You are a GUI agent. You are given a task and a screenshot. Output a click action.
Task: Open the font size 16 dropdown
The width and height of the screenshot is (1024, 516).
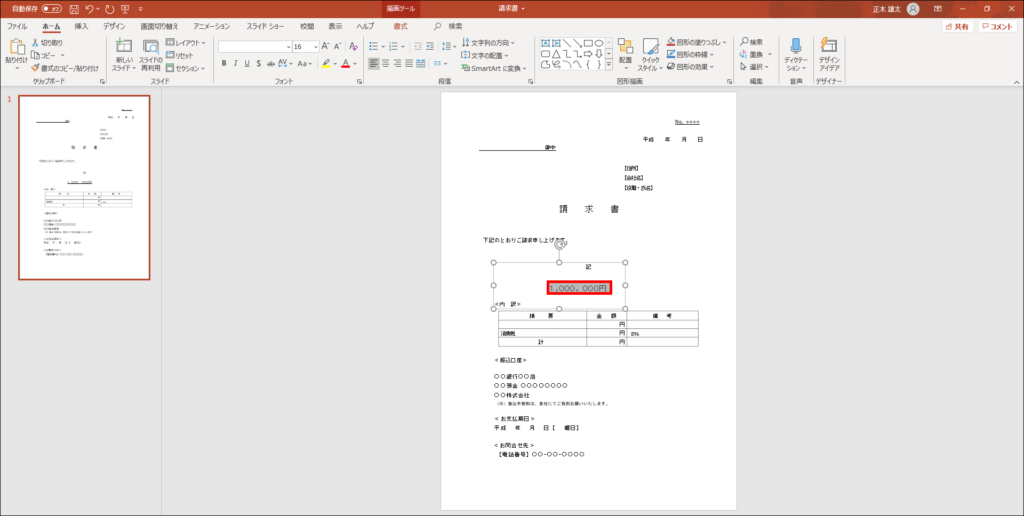(316, 46)
